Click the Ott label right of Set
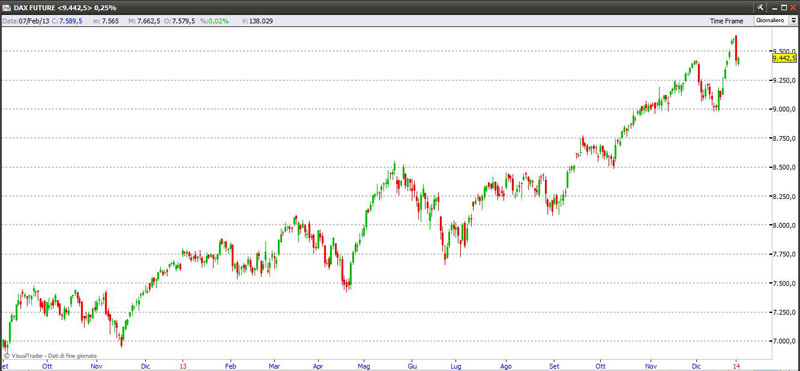800x371 pixels. point(601,366)
